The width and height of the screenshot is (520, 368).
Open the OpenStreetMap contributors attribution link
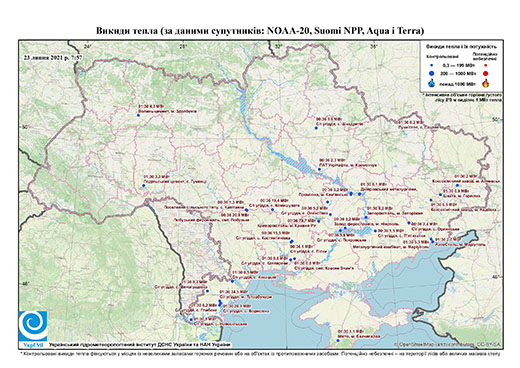point(448,344)
